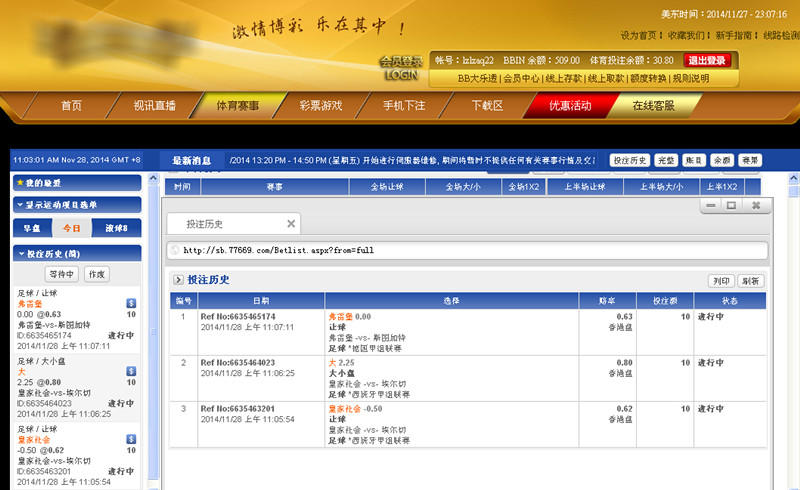Viewport: 800px width, 490px height.
Task: Open the 彩票游戏 navigation item
Action: [321, 106]
